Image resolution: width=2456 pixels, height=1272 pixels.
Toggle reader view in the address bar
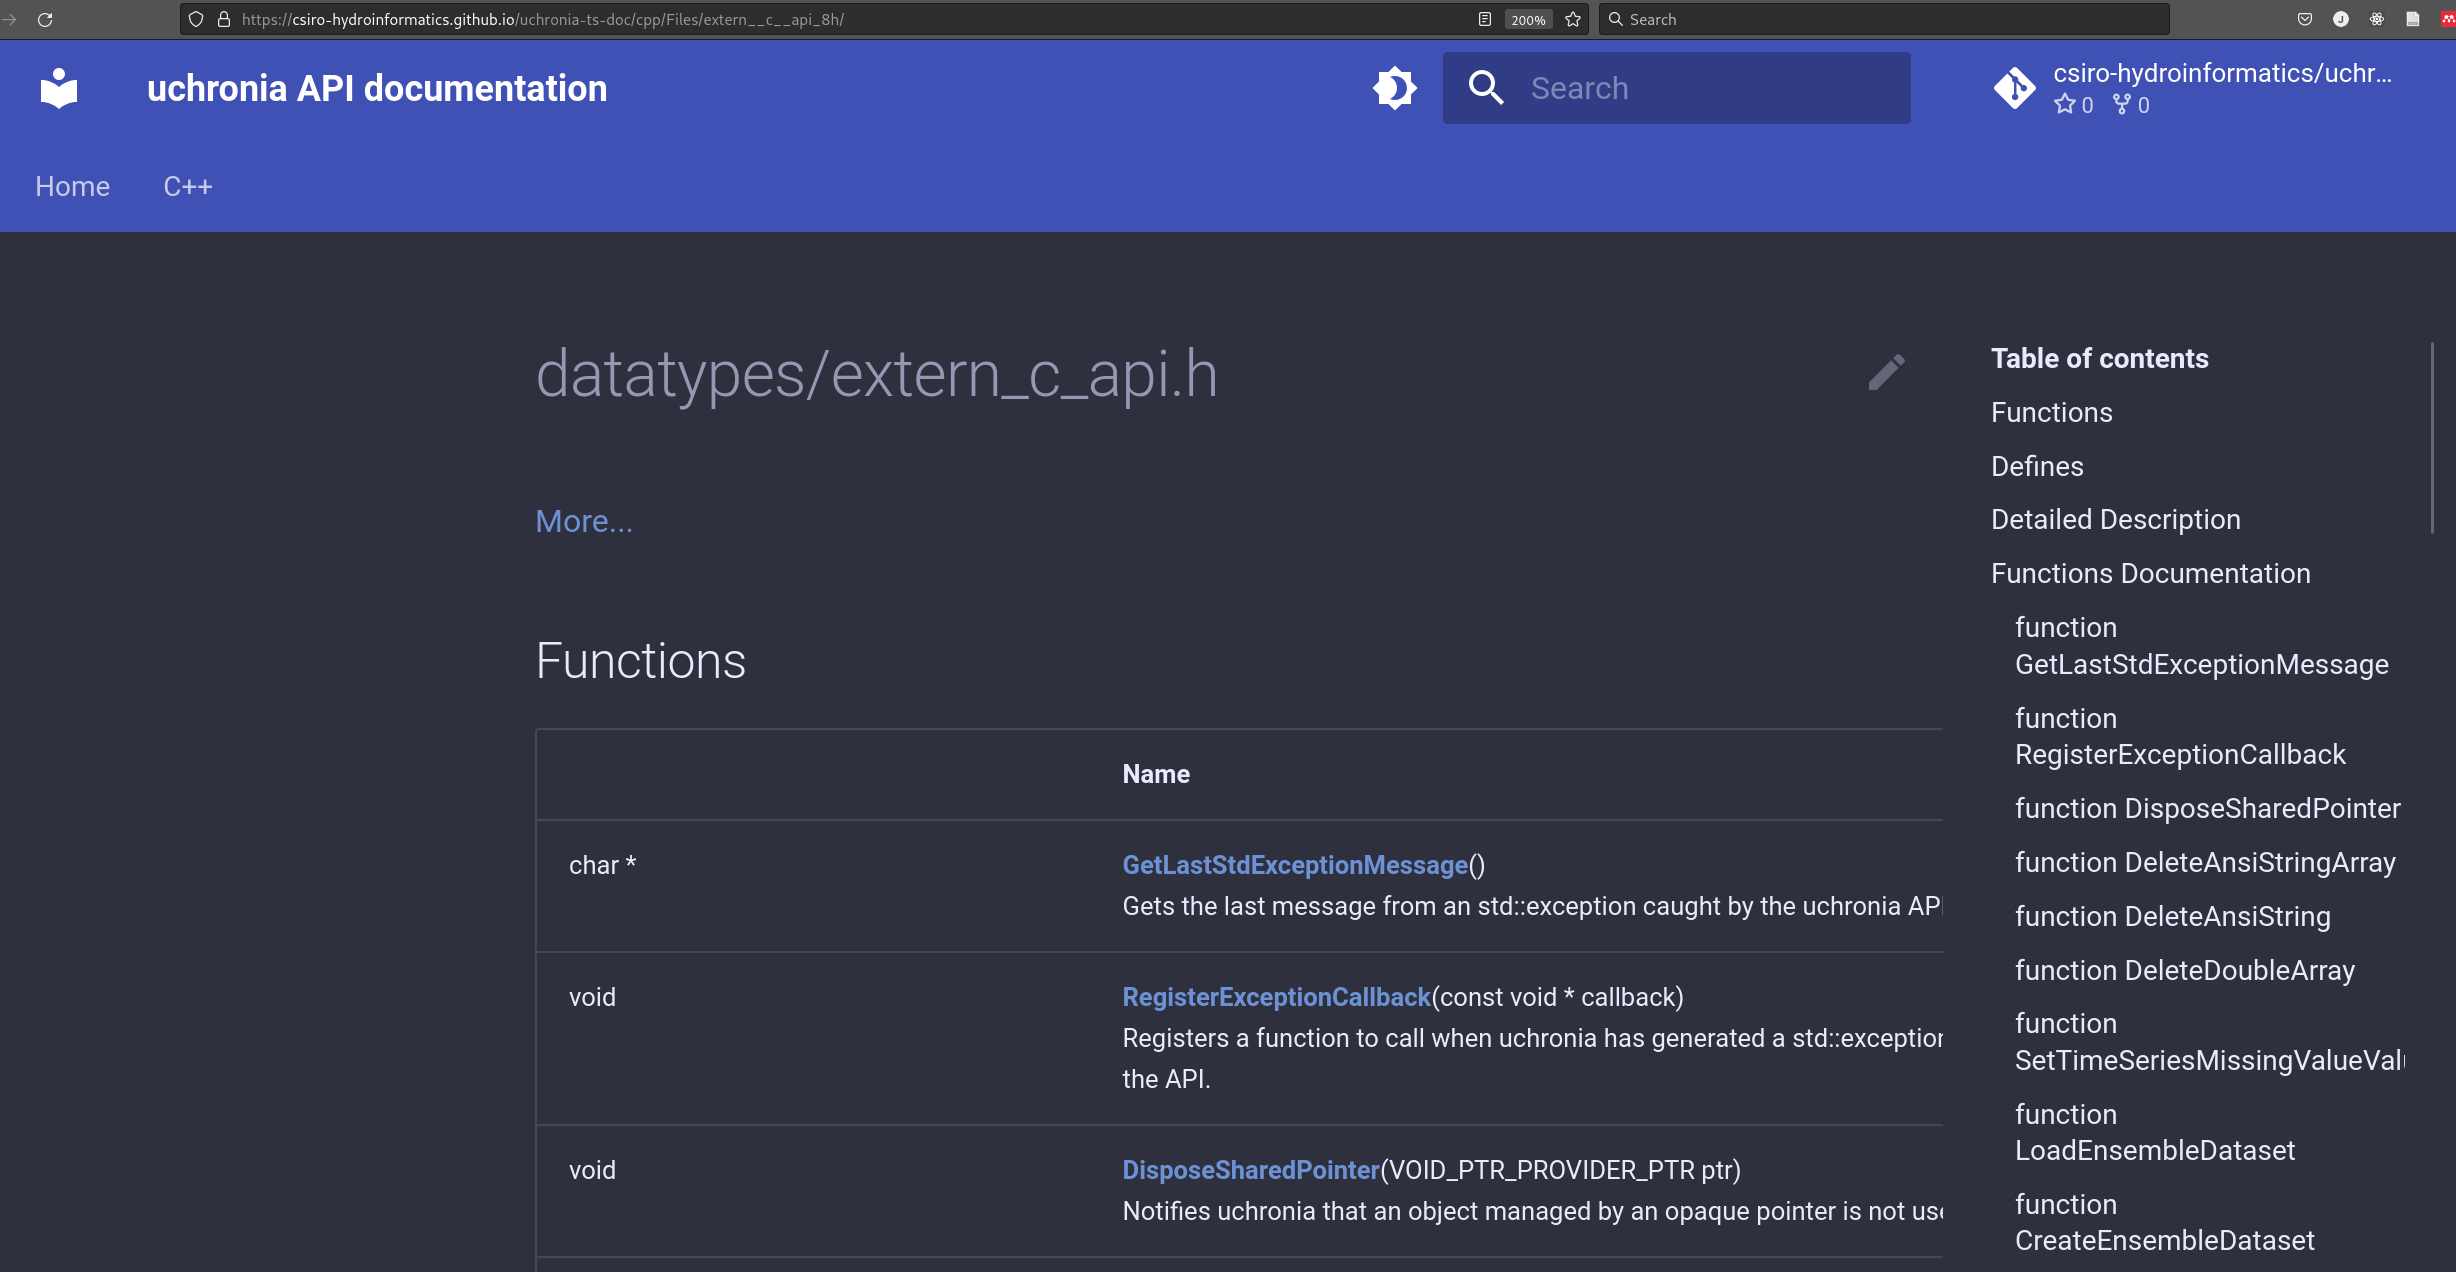(x=1485, y=19)
